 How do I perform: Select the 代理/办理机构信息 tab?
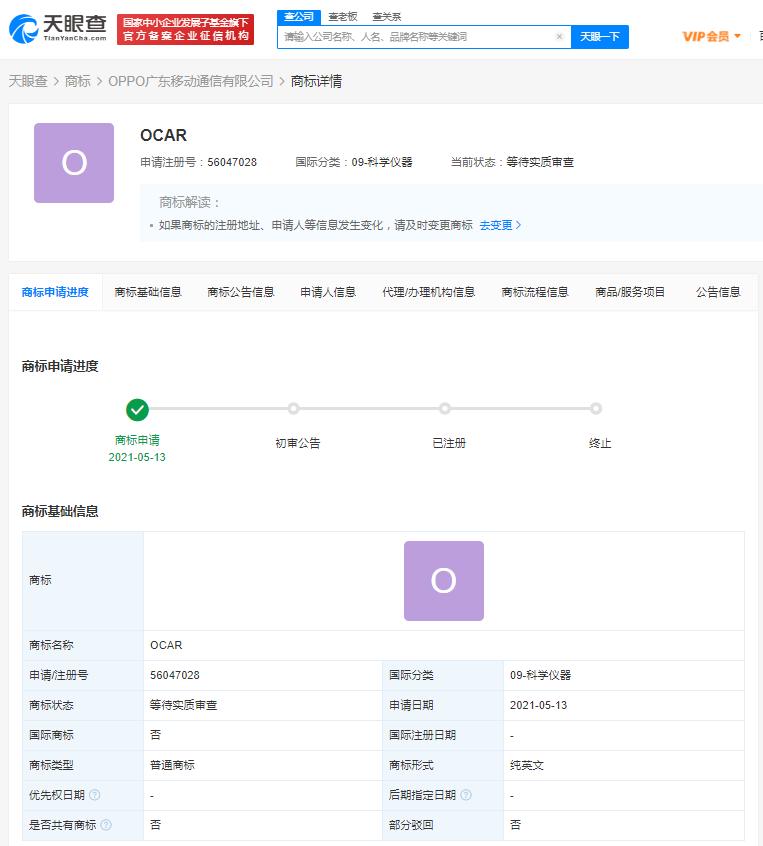(x=428, y=292)
